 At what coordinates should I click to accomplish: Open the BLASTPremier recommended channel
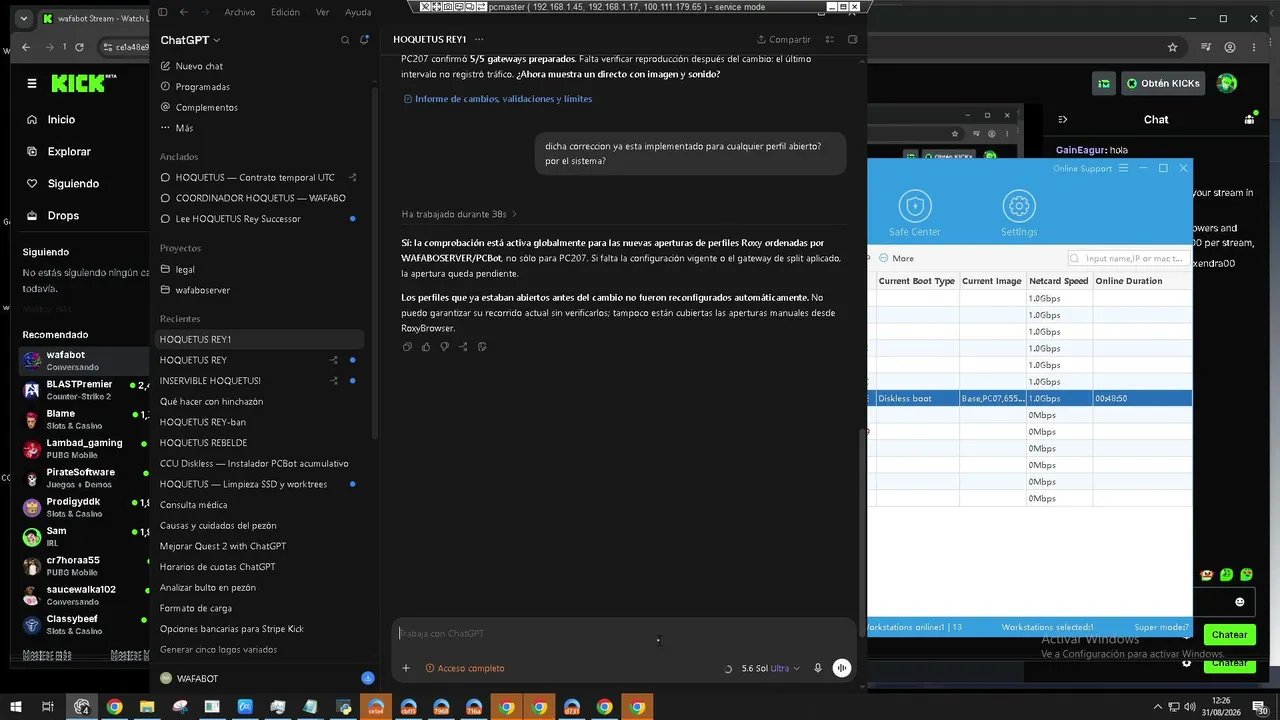click(84, 389)
